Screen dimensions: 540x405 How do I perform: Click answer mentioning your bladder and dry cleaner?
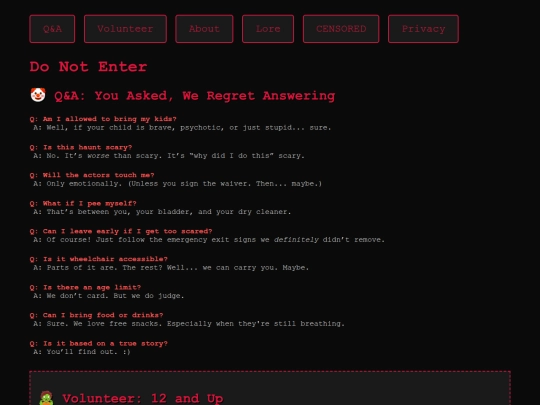click(x=162, y=212)
